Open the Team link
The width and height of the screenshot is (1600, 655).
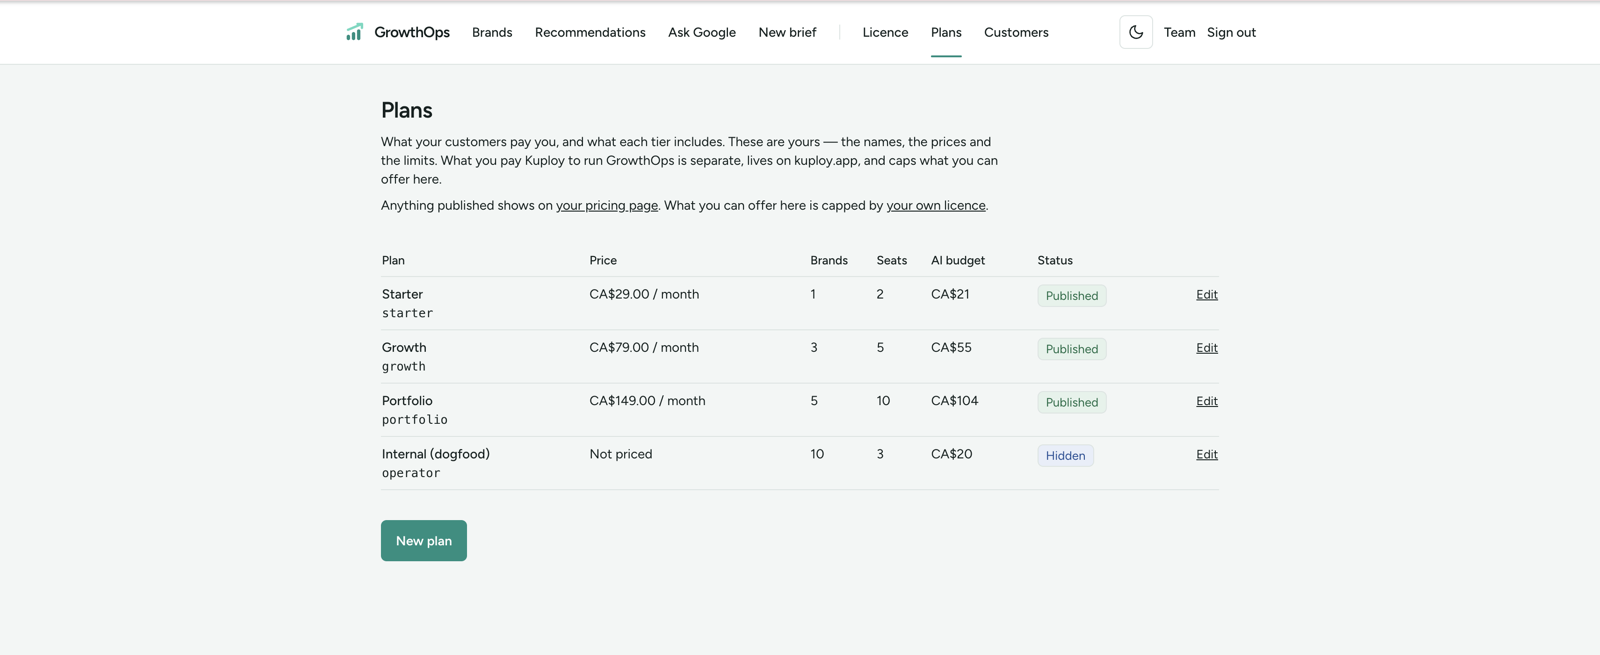tap(1179, 32)
